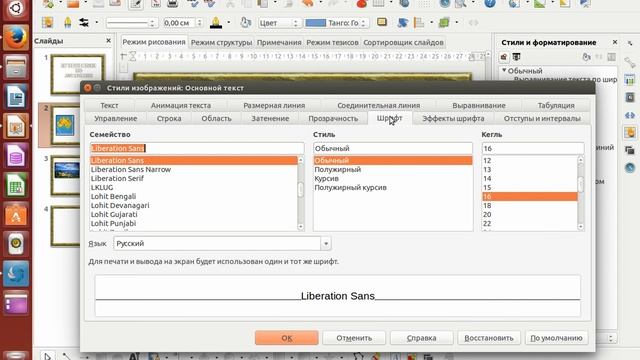Switch to Режим структуры view tab
640x360 pixels.
pyautogui.click(x=221, y=42)
